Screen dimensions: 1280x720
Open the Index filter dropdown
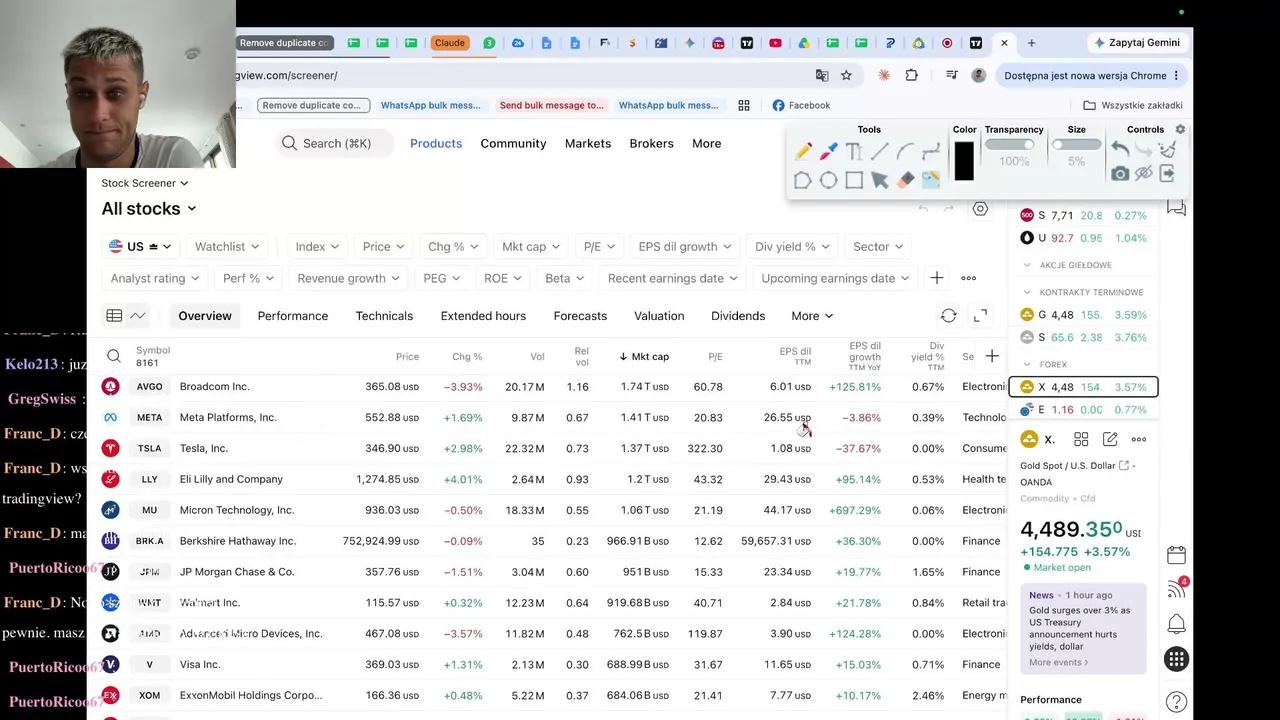[x=317, y=247]
